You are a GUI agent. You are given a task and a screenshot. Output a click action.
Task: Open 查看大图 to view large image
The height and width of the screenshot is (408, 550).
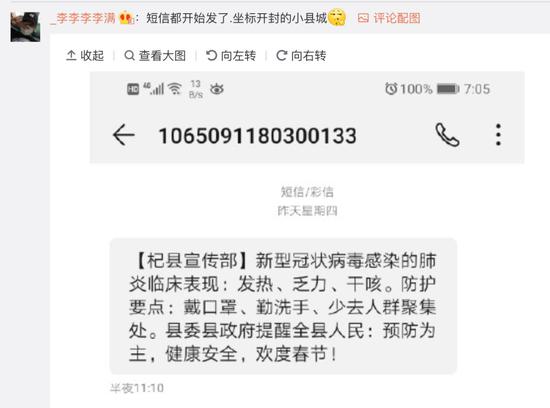(x=155, y=55)
